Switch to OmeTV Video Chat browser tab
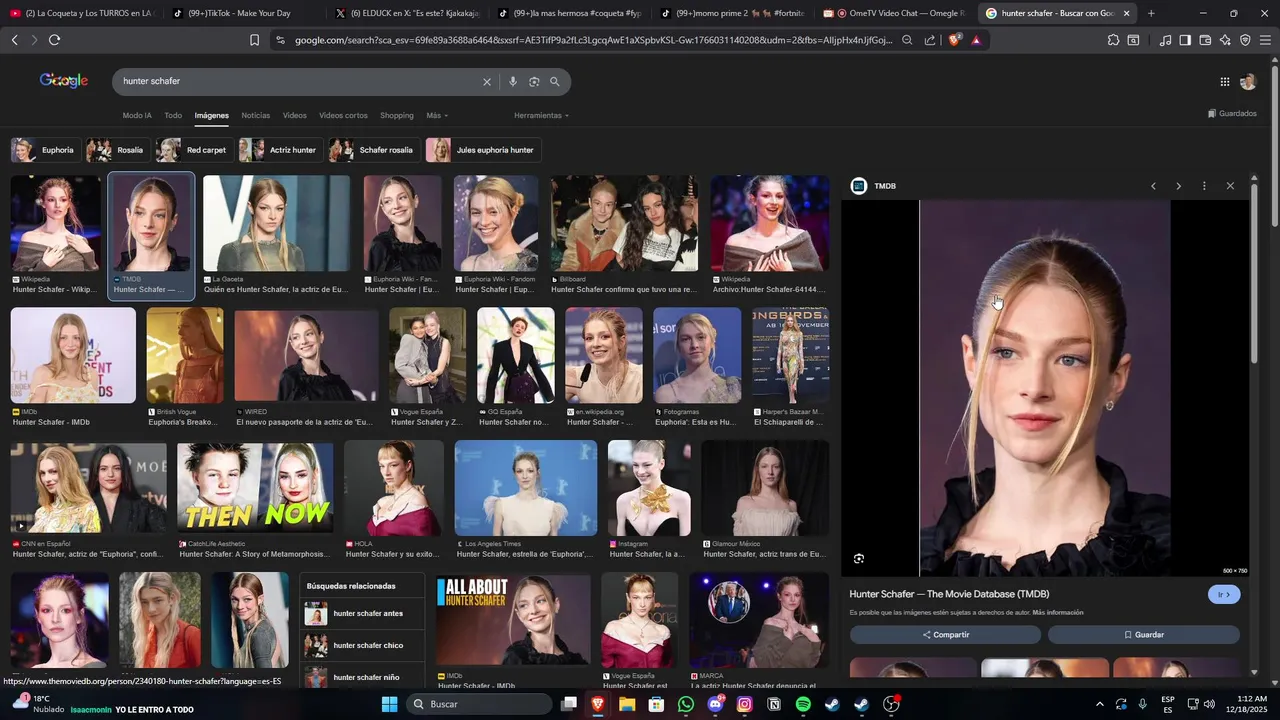Image resolution: width=1280 pixels, height=720 pixels. (x=895, y=13)
